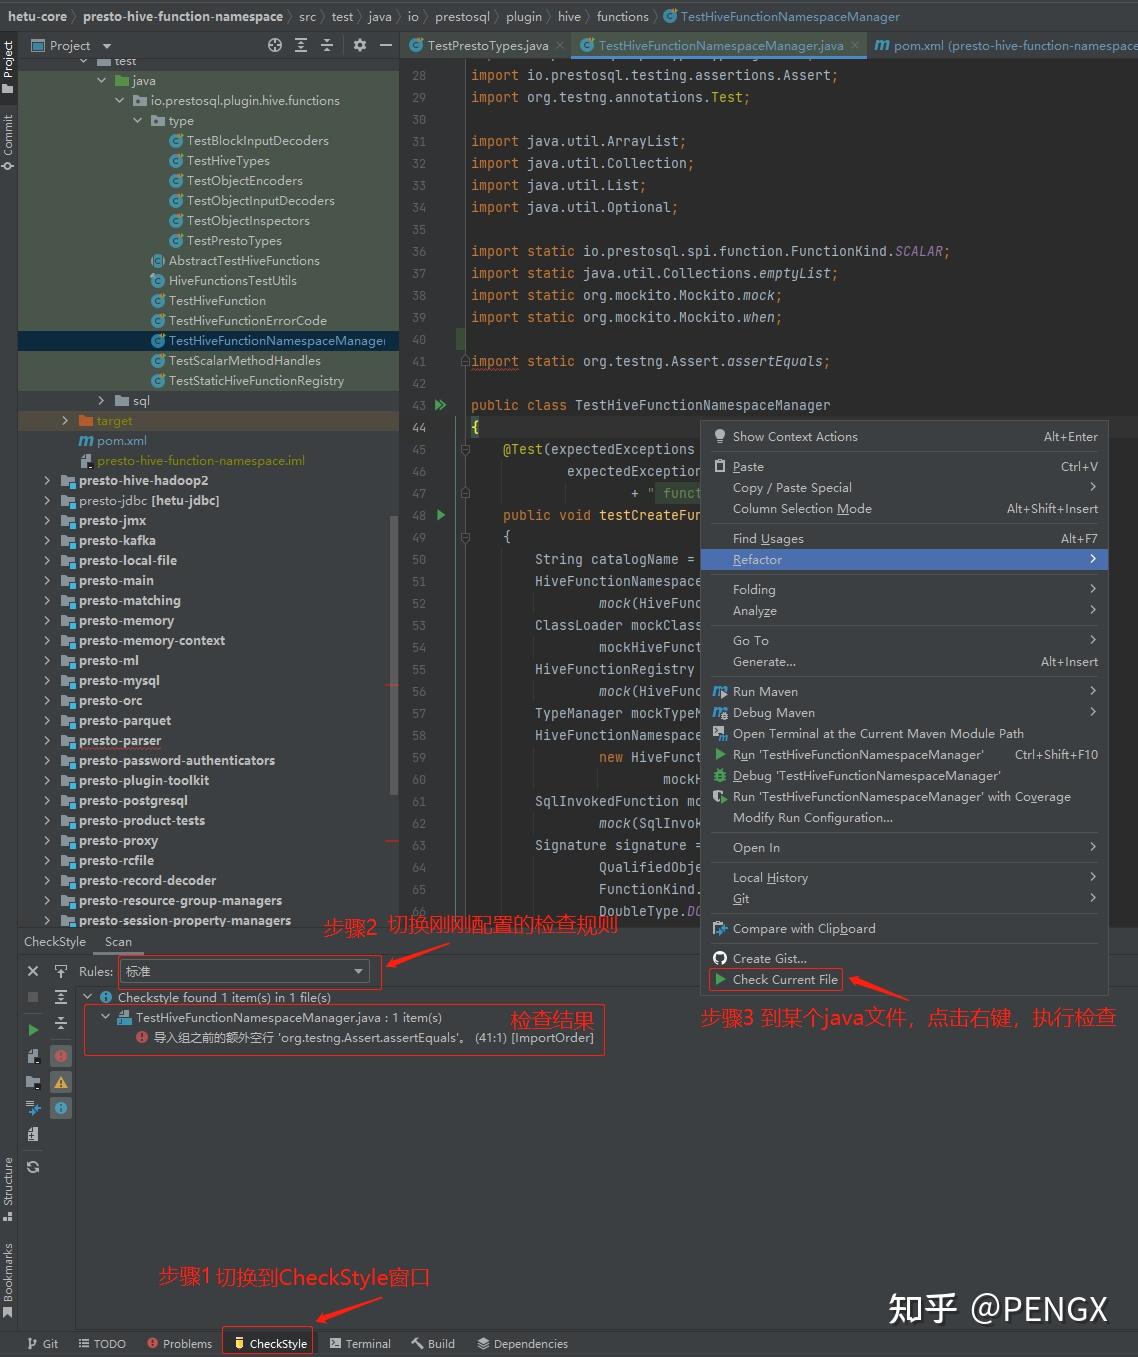Viewport: 1138px width, 1357px height.
Task: Click the check changelist files icon
Action: (x=33, y=1134)
